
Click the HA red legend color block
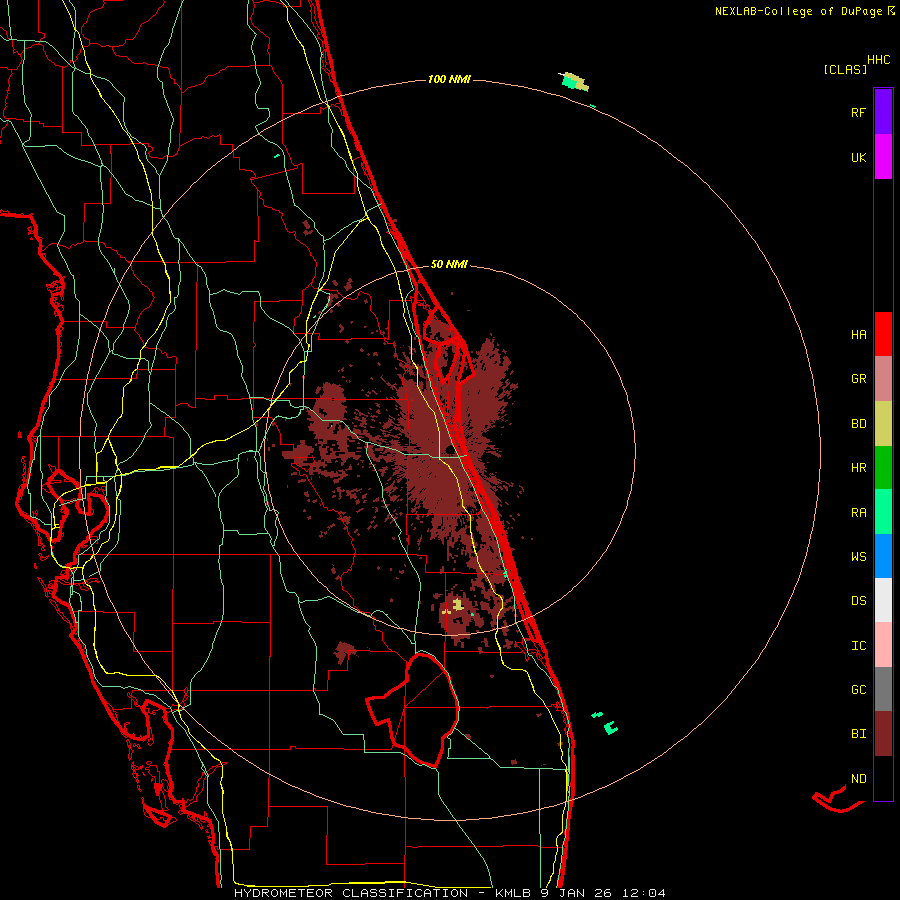pos(883,334)
